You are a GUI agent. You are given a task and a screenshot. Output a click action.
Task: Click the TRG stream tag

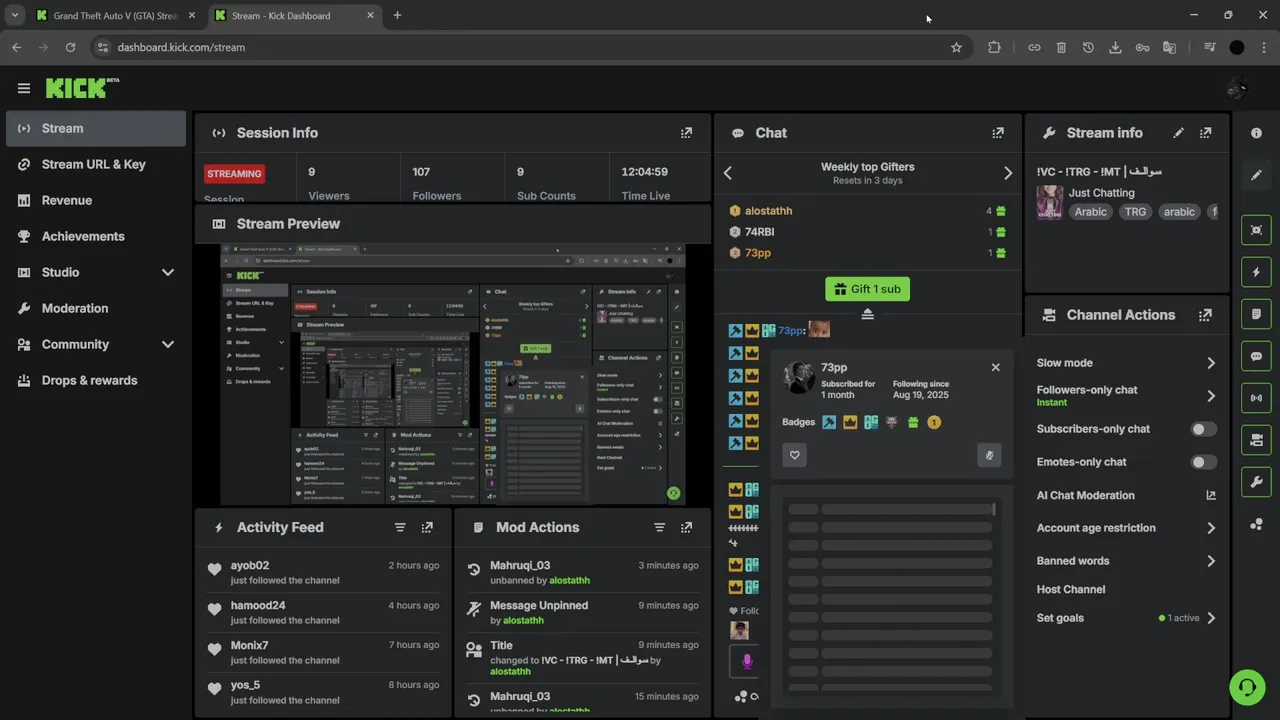pyautogui.click(x=1135, y=212)
